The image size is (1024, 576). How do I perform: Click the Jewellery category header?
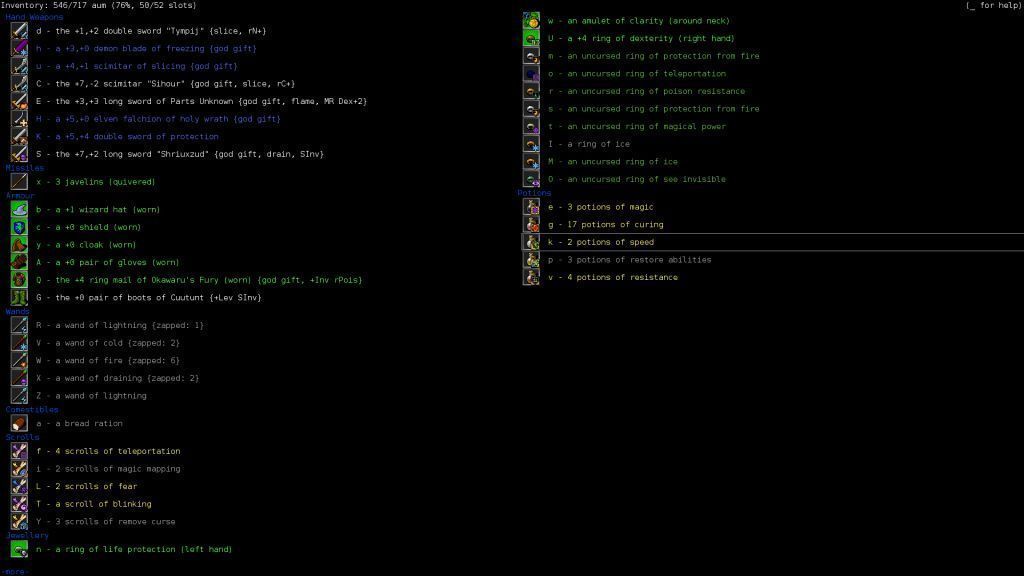(27, 536)
